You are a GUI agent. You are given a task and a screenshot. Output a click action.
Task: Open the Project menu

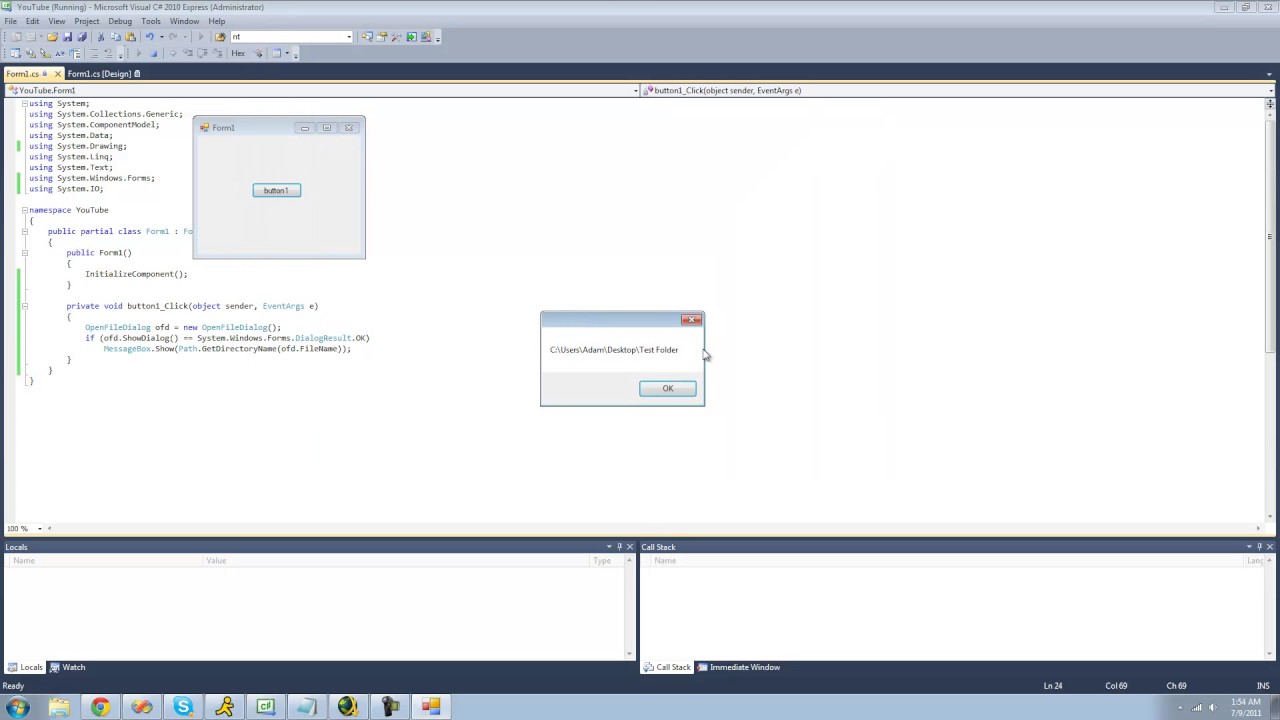(x=87, y=21)
